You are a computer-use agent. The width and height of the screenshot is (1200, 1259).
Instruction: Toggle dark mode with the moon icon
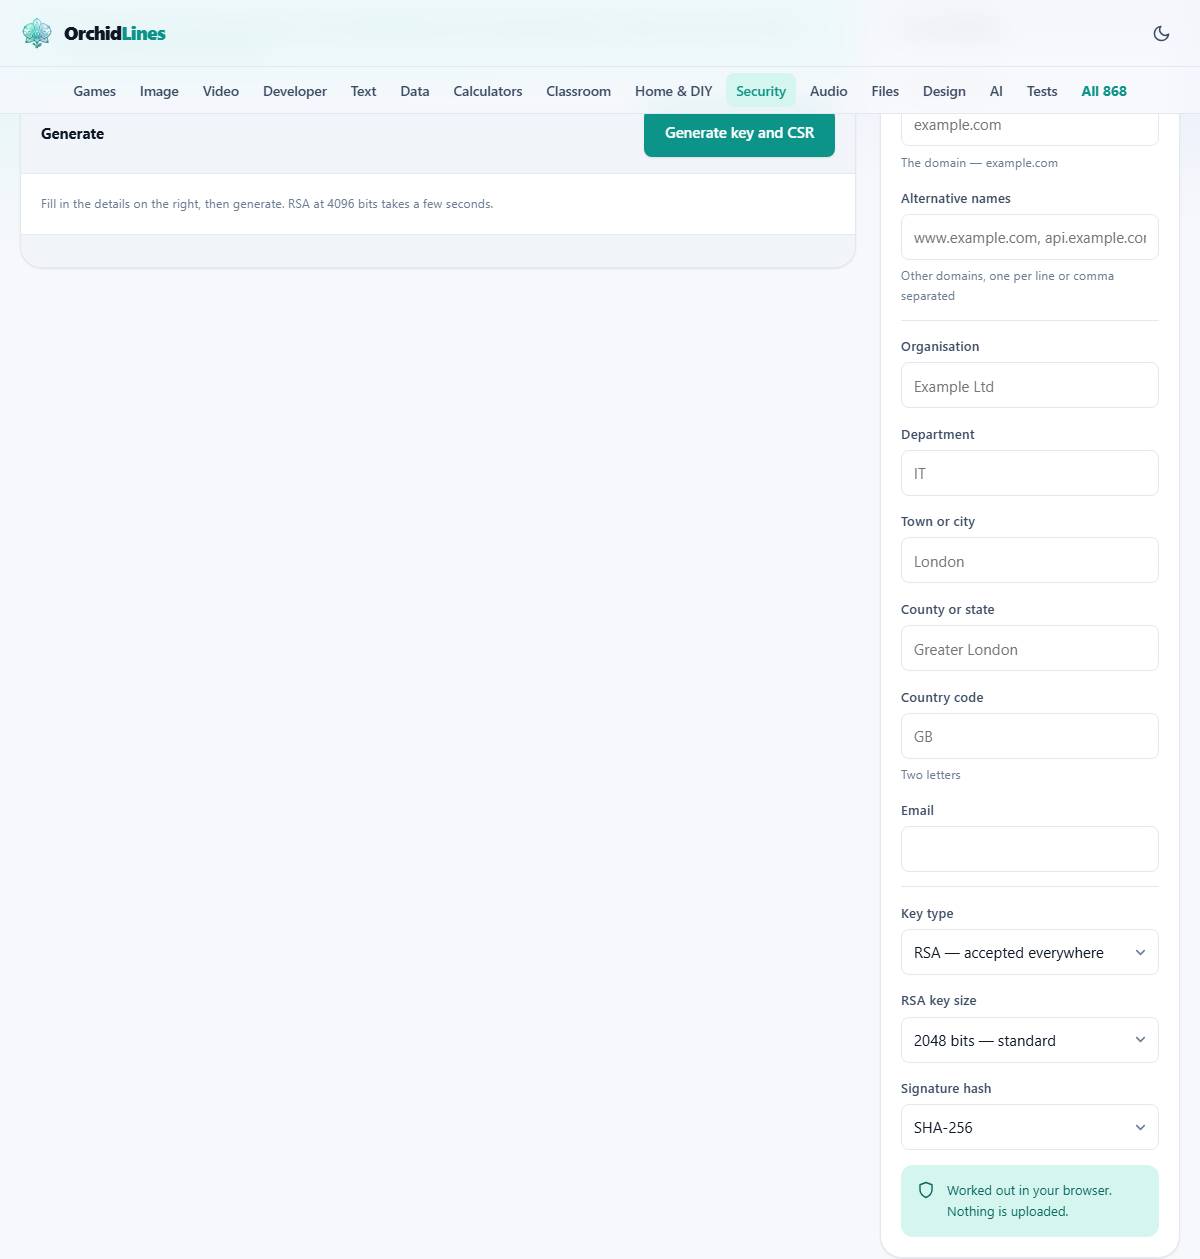point(1161,33)
